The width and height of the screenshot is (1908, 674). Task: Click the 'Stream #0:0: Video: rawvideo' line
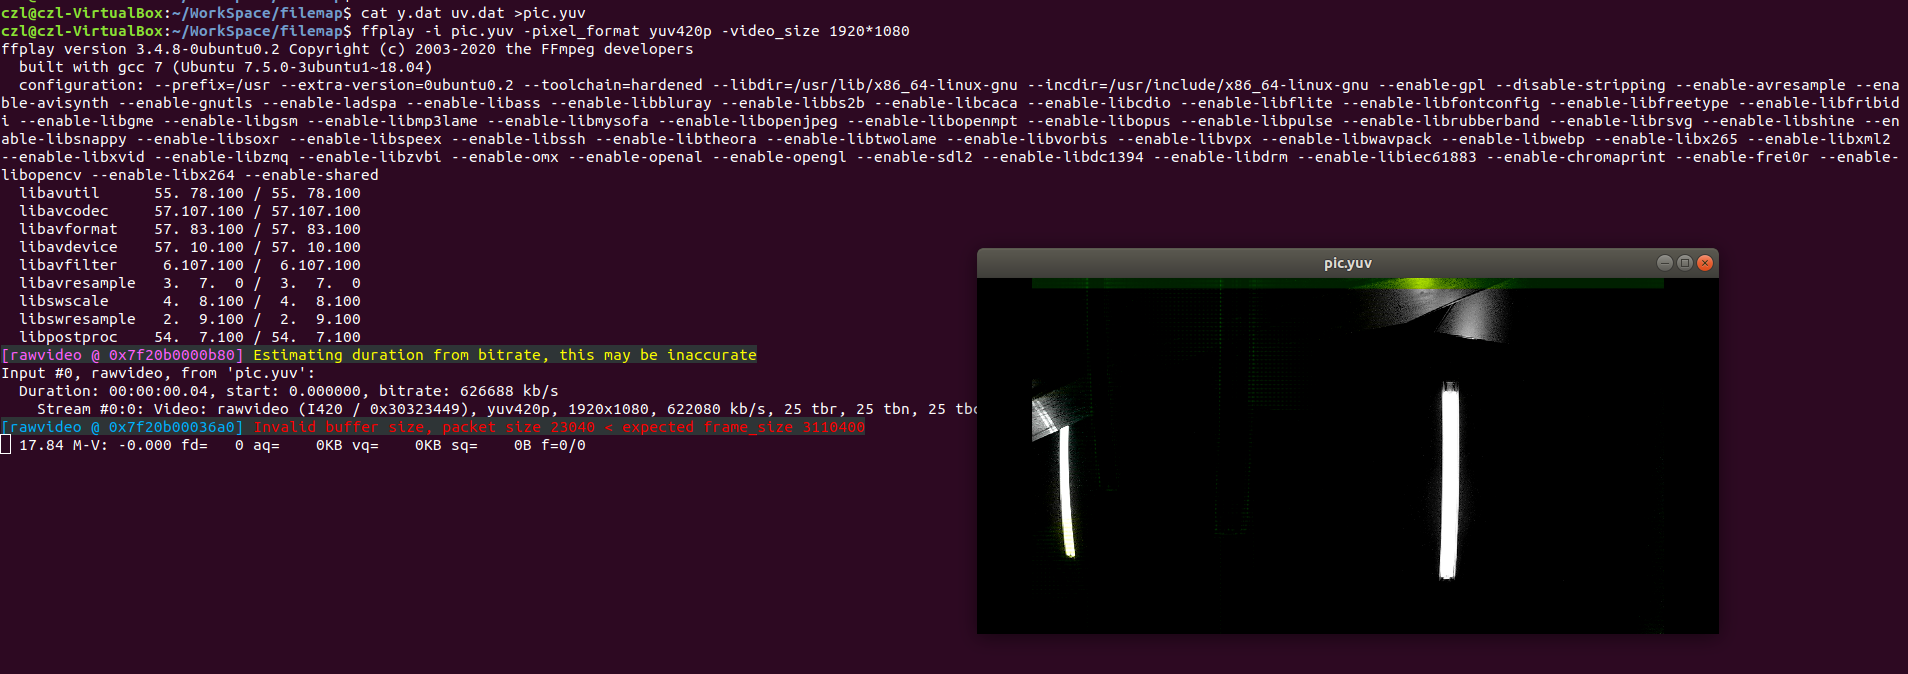[x=507, y=409]
